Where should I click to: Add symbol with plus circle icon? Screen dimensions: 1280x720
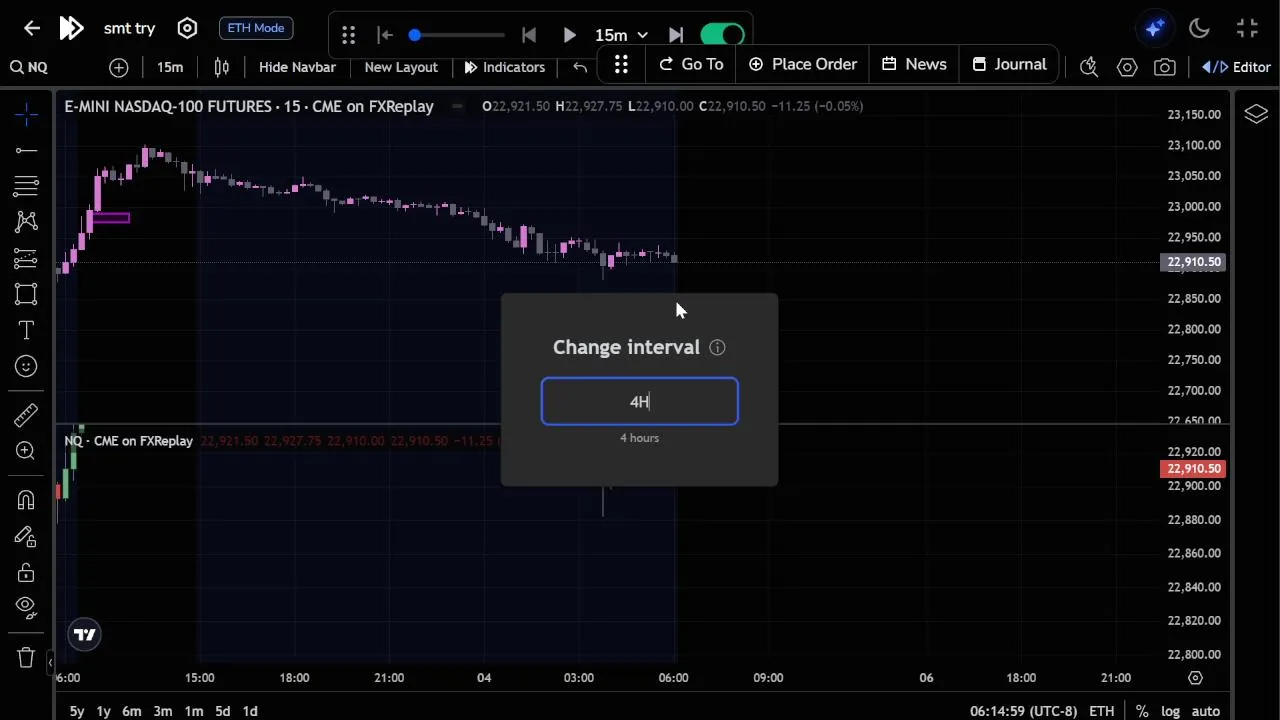click(119, 67)
